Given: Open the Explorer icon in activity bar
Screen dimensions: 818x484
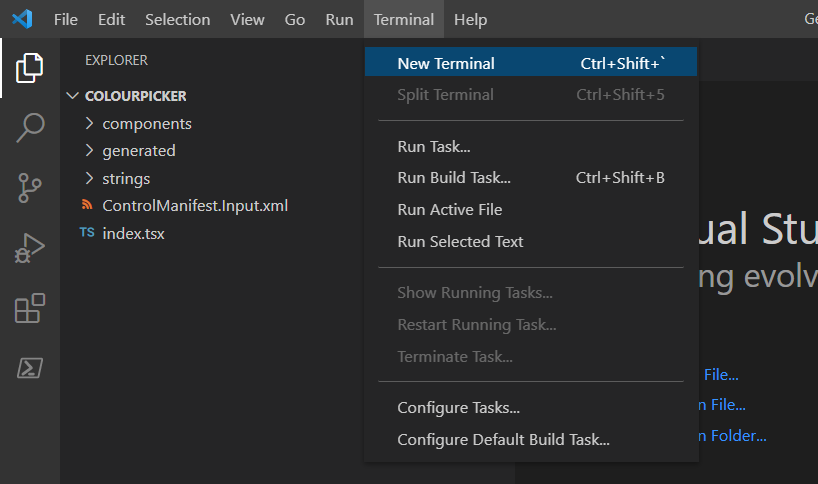Looking at the screenshot, I should pyautogui.click(x=30, y=68).
